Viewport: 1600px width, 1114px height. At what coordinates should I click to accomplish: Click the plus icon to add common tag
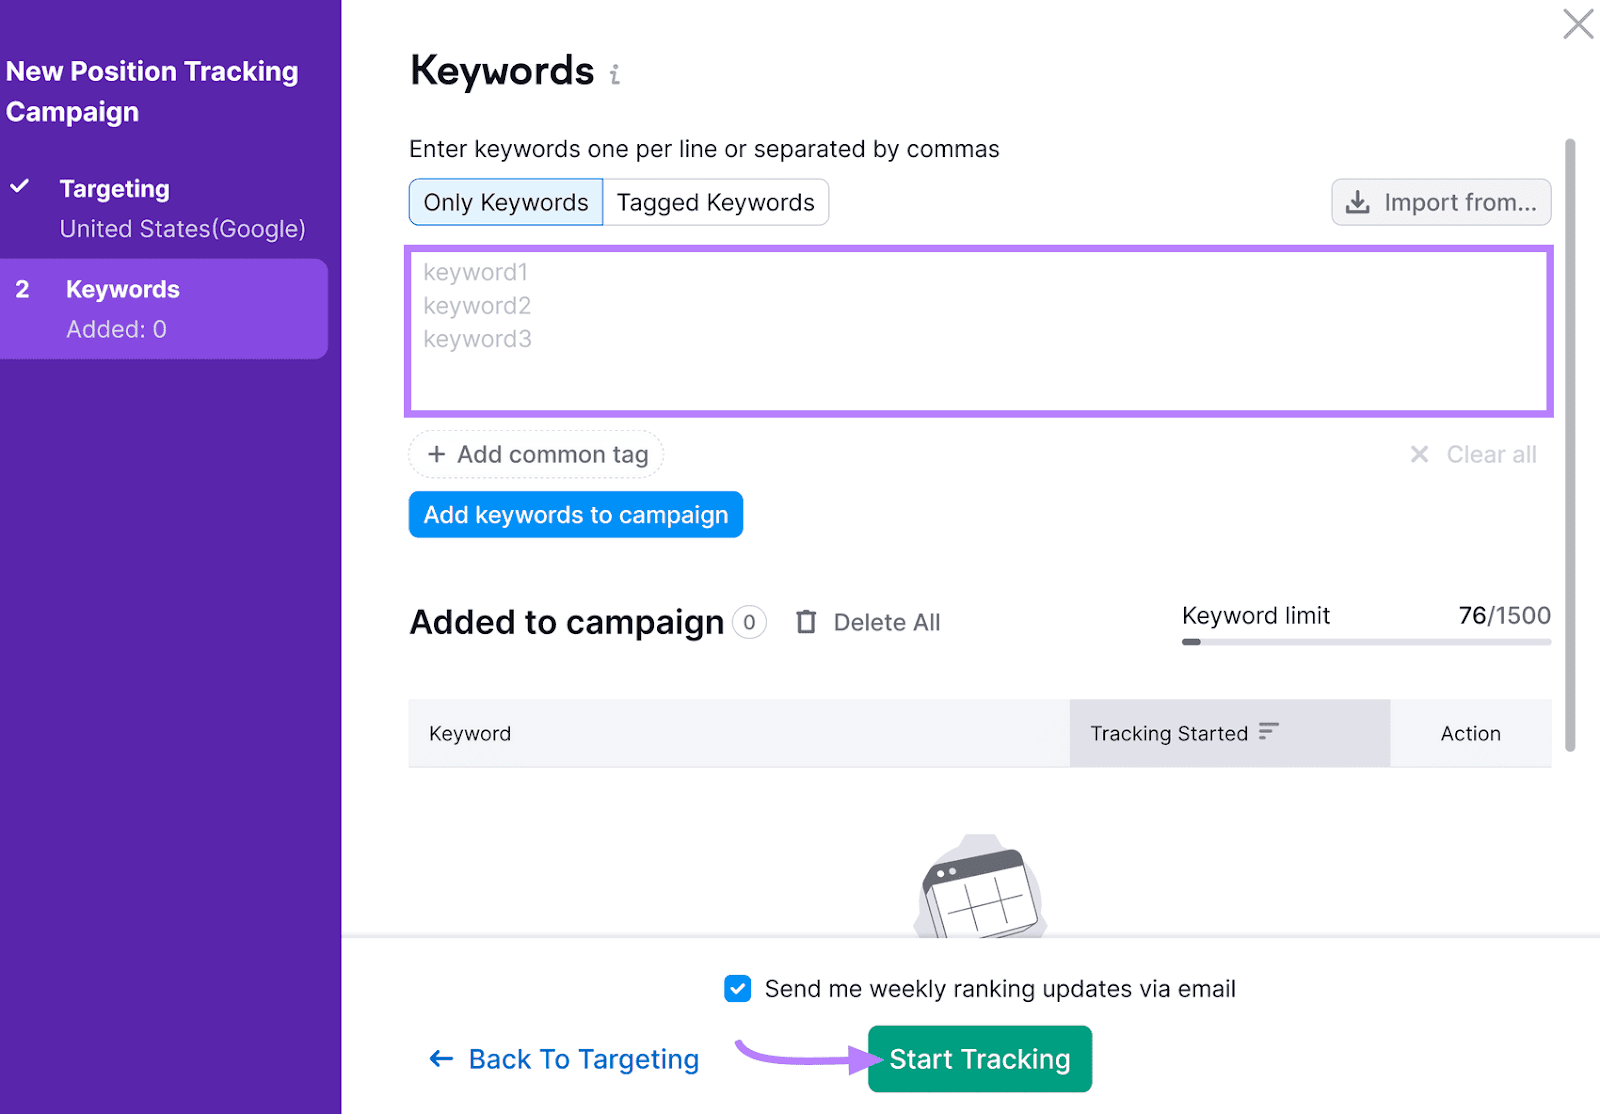point(437,454)
